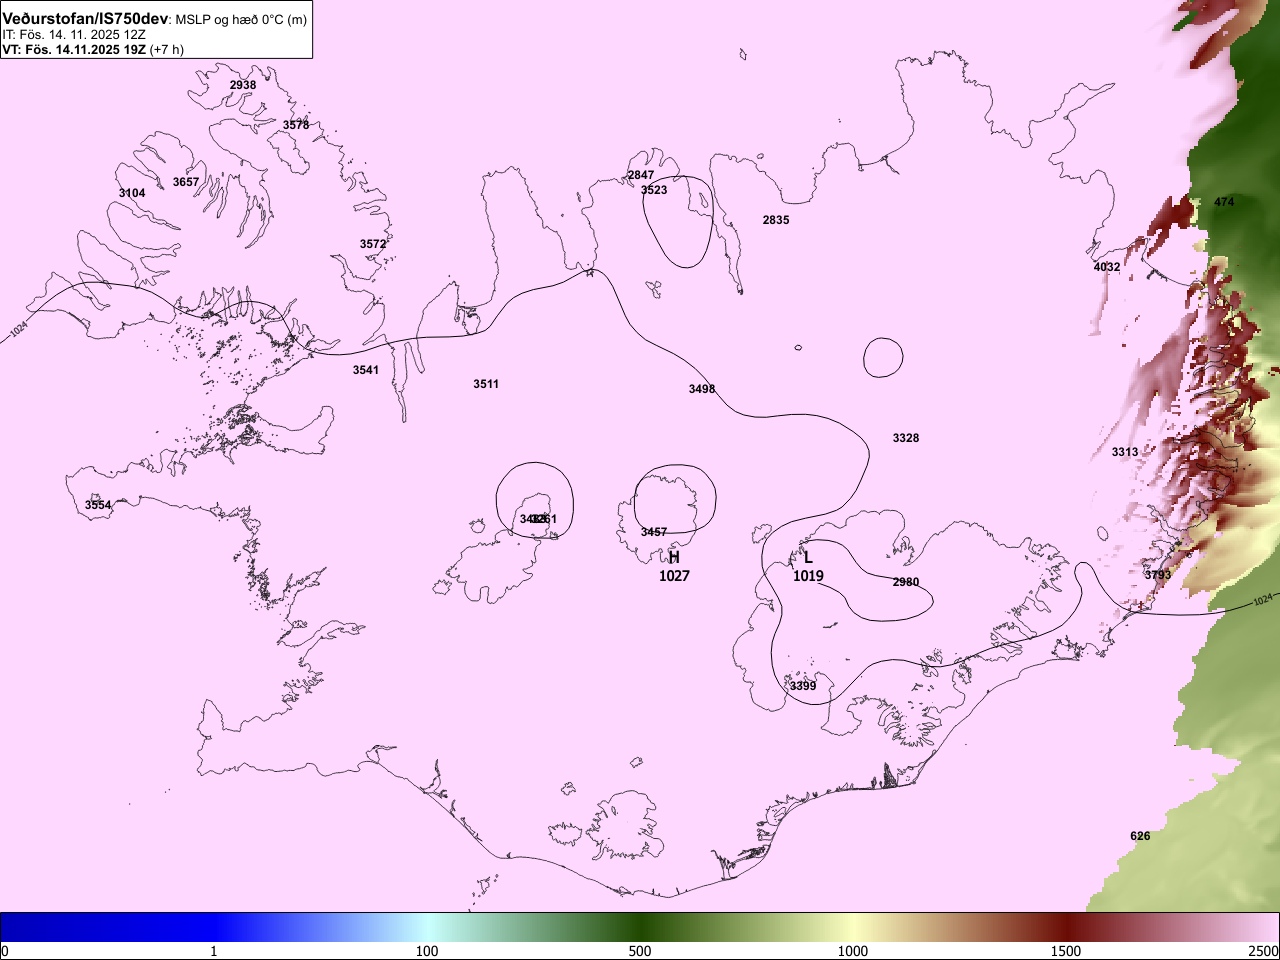Click the 3572 height value
The image size is (1280, 960).
(373, 244)
